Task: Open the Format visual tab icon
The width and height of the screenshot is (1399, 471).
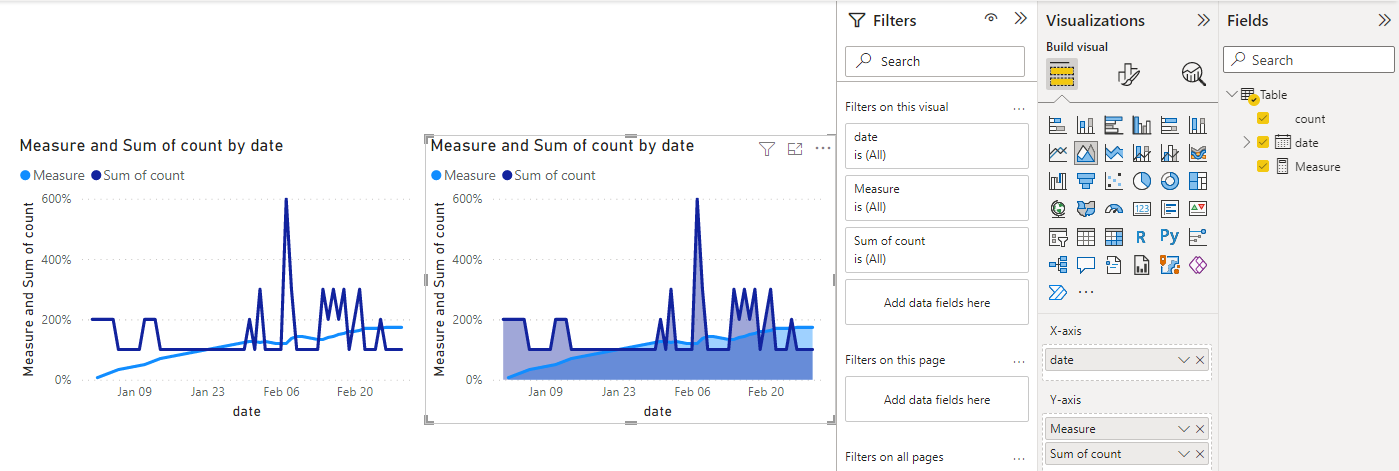Action: (x=1128, y=74)
